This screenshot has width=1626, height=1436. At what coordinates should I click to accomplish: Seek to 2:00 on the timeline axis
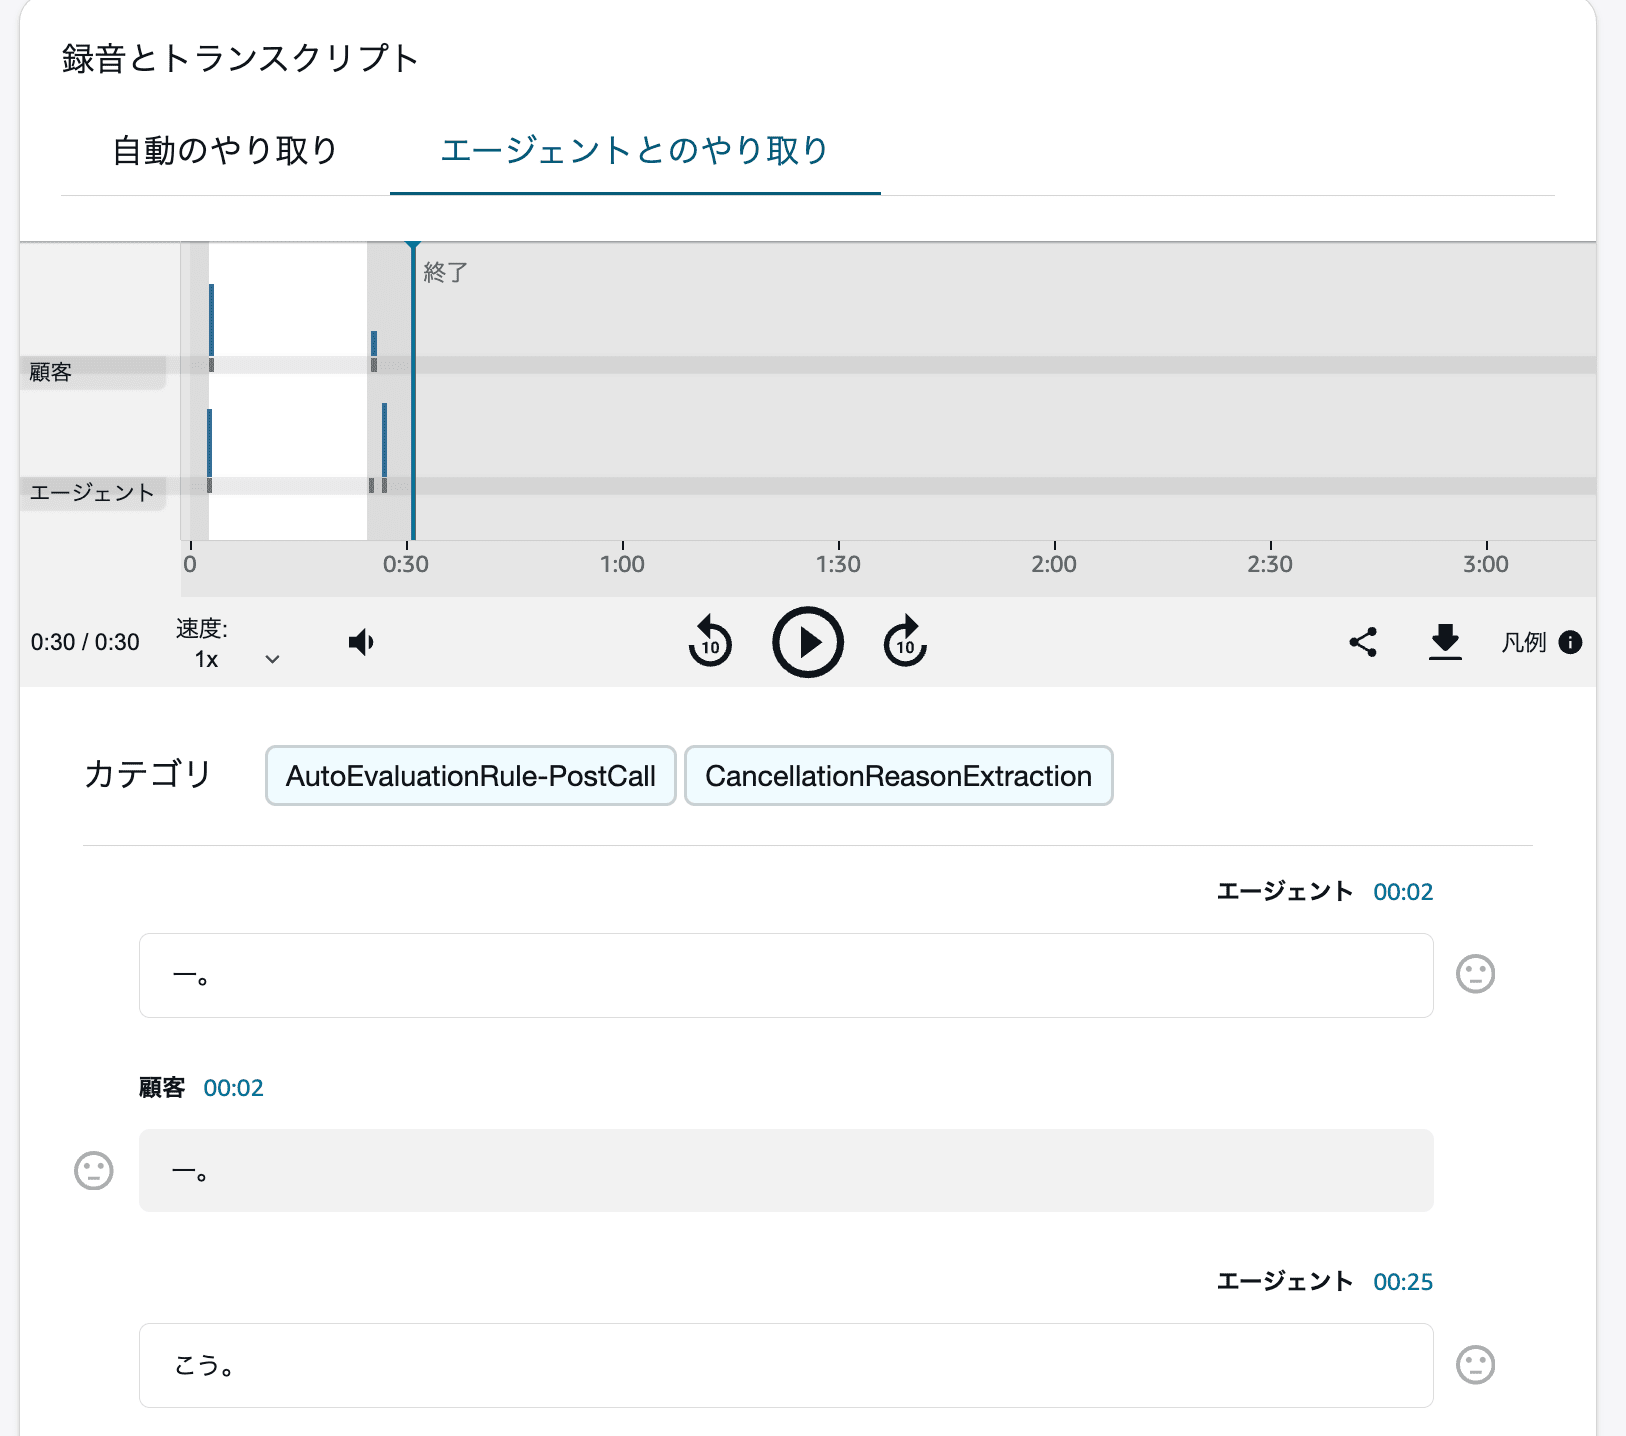[x=1054, y=564]
